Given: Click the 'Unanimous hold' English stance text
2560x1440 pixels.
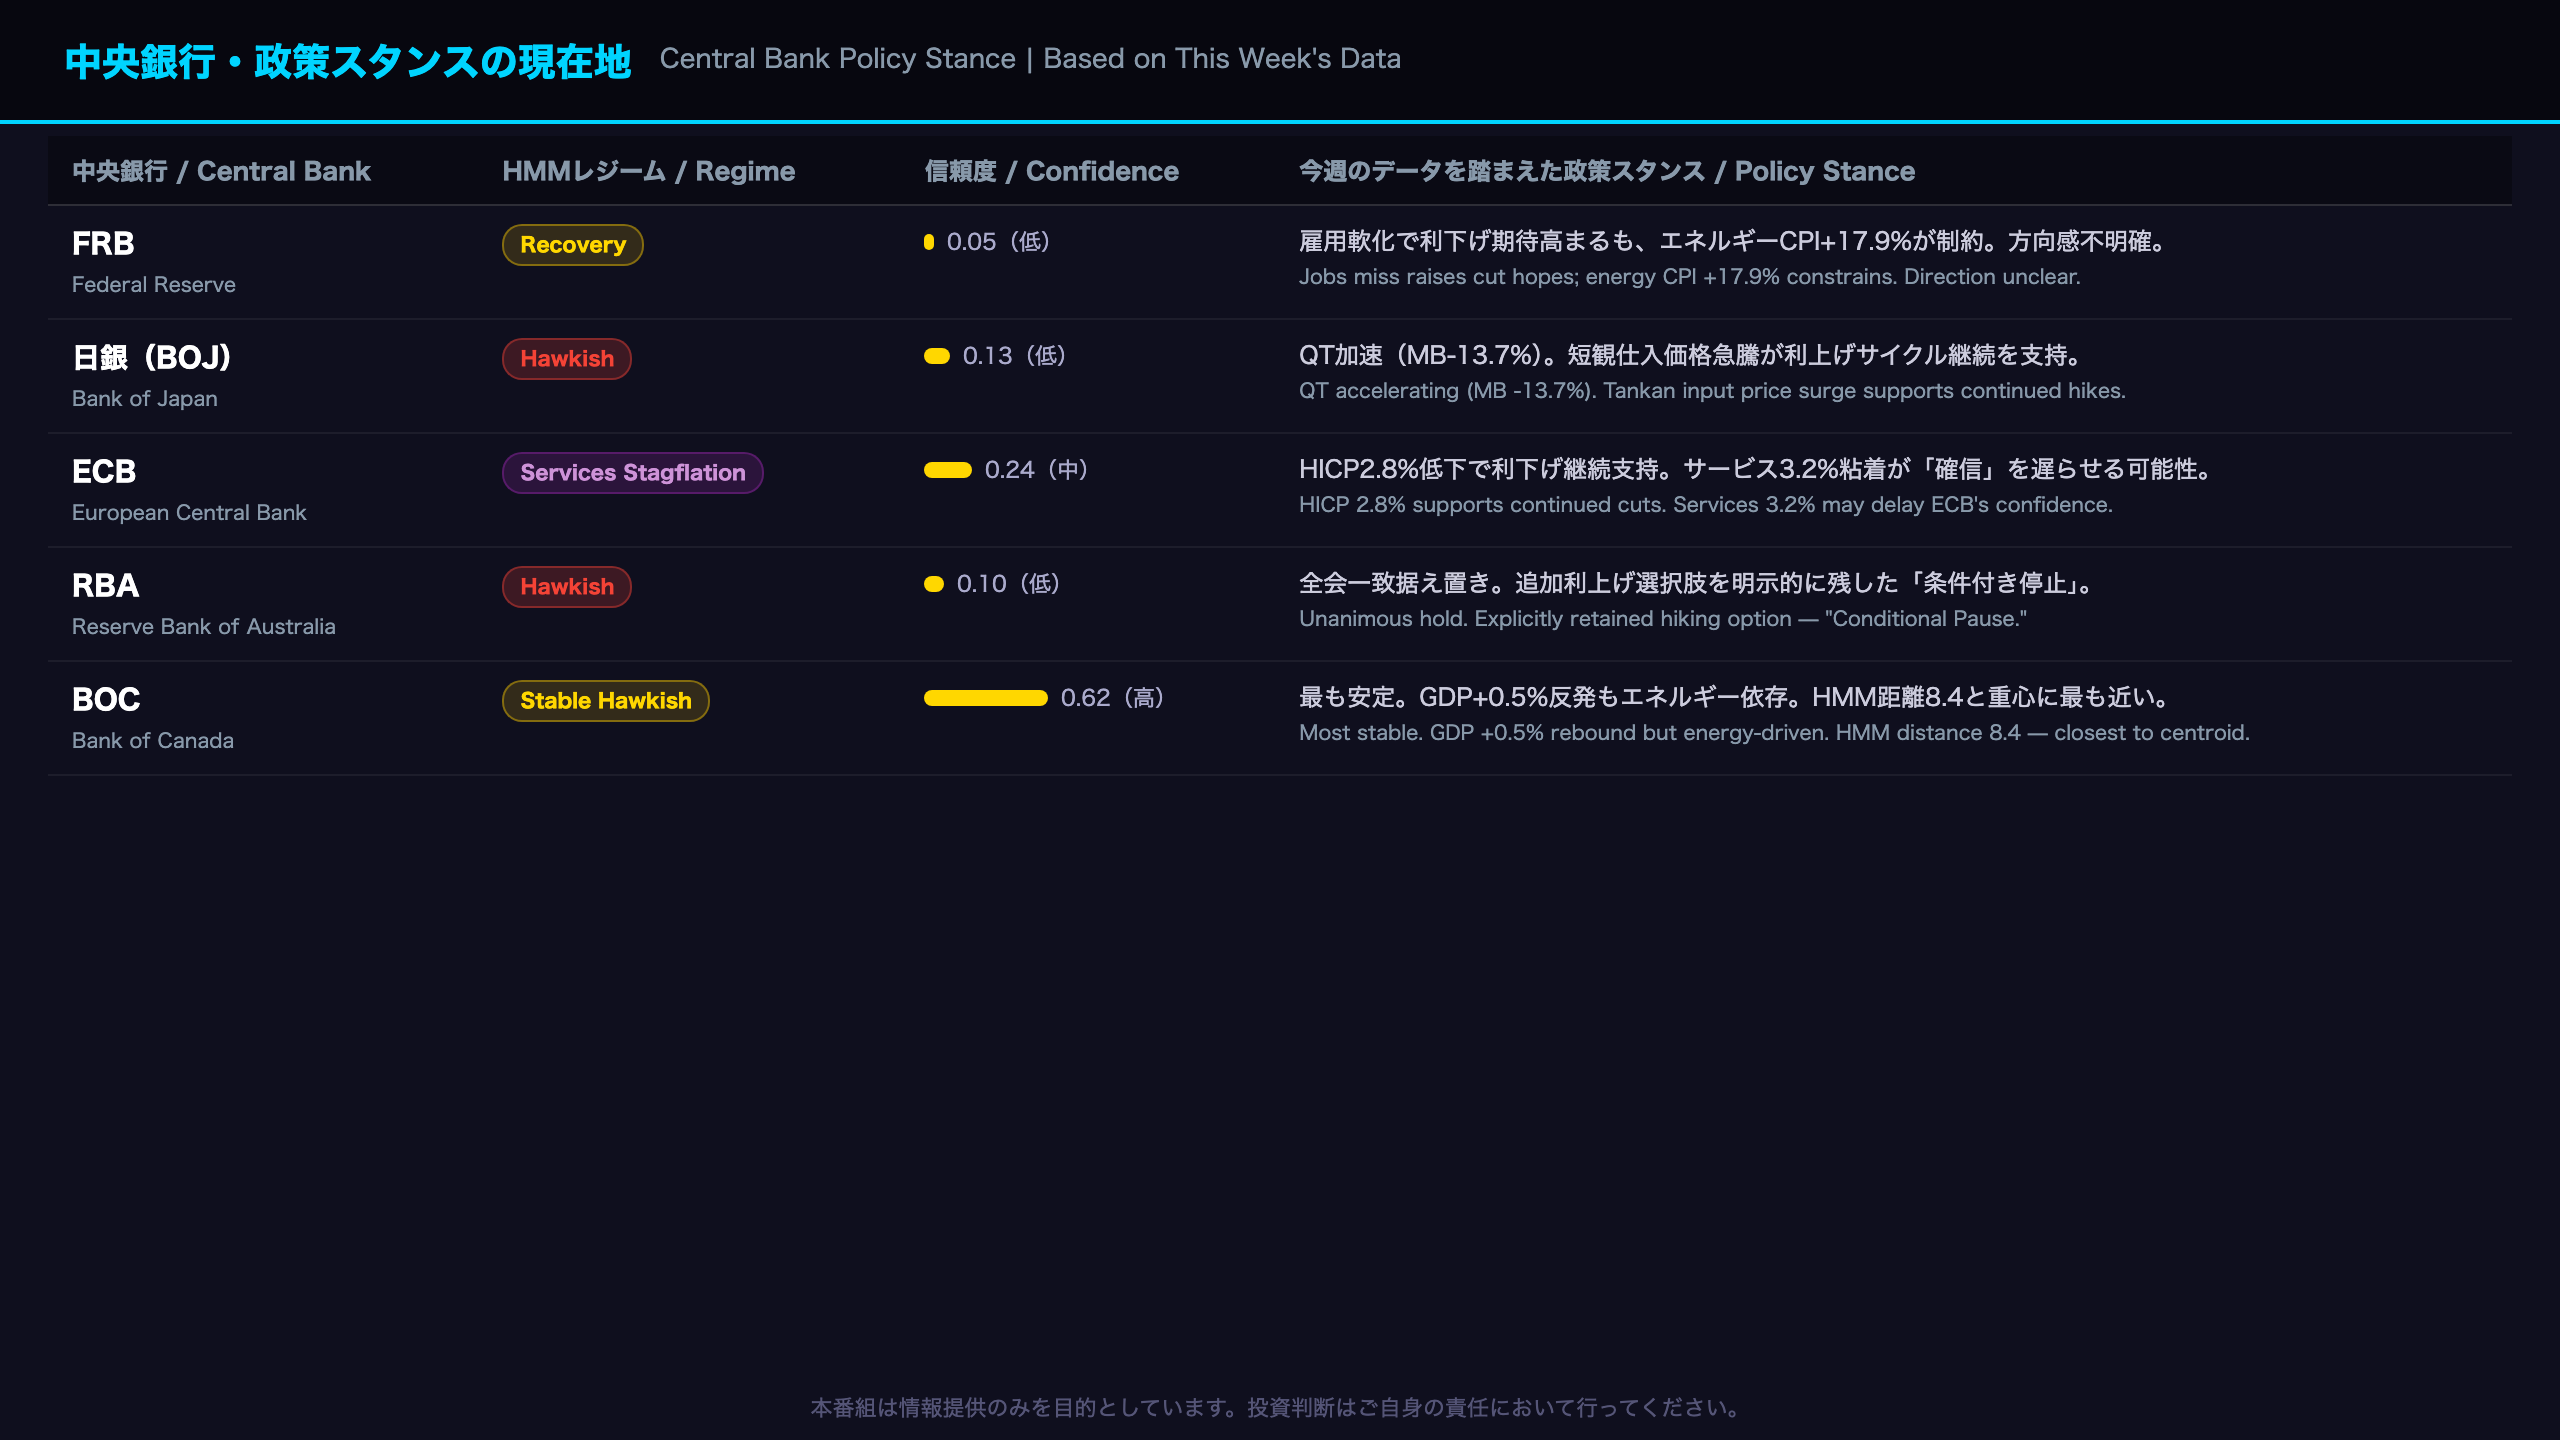Looking at the screenshot, I should [1663, 619].
